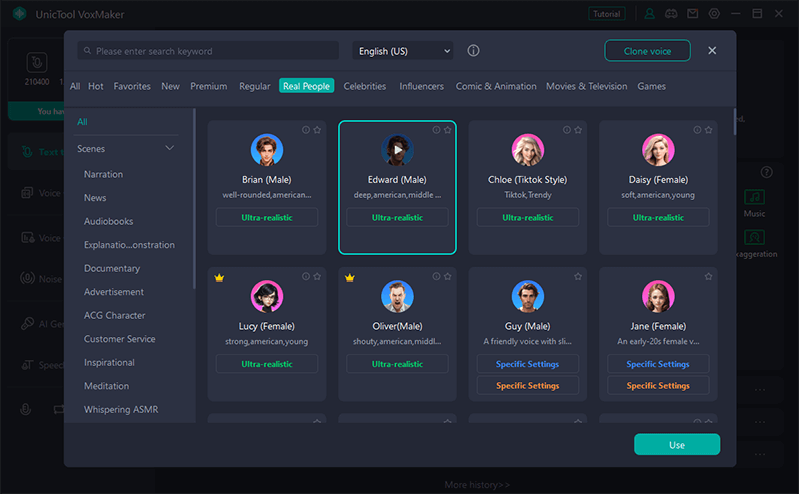Open info icon on Chloe card

567,130
